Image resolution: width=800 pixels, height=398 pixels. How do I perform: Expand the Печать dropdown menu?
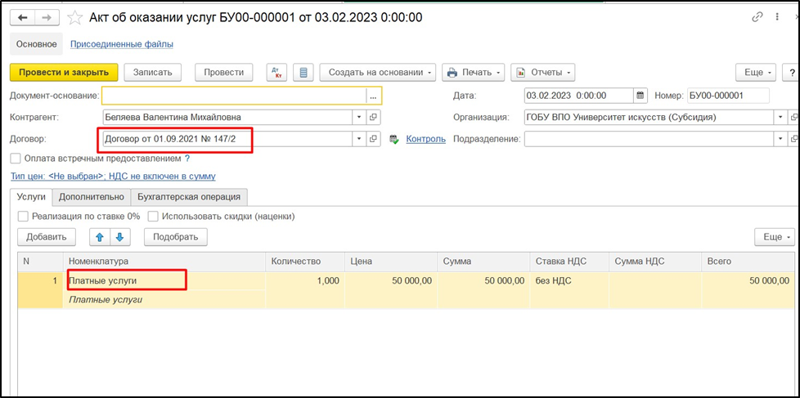(473, 72)
